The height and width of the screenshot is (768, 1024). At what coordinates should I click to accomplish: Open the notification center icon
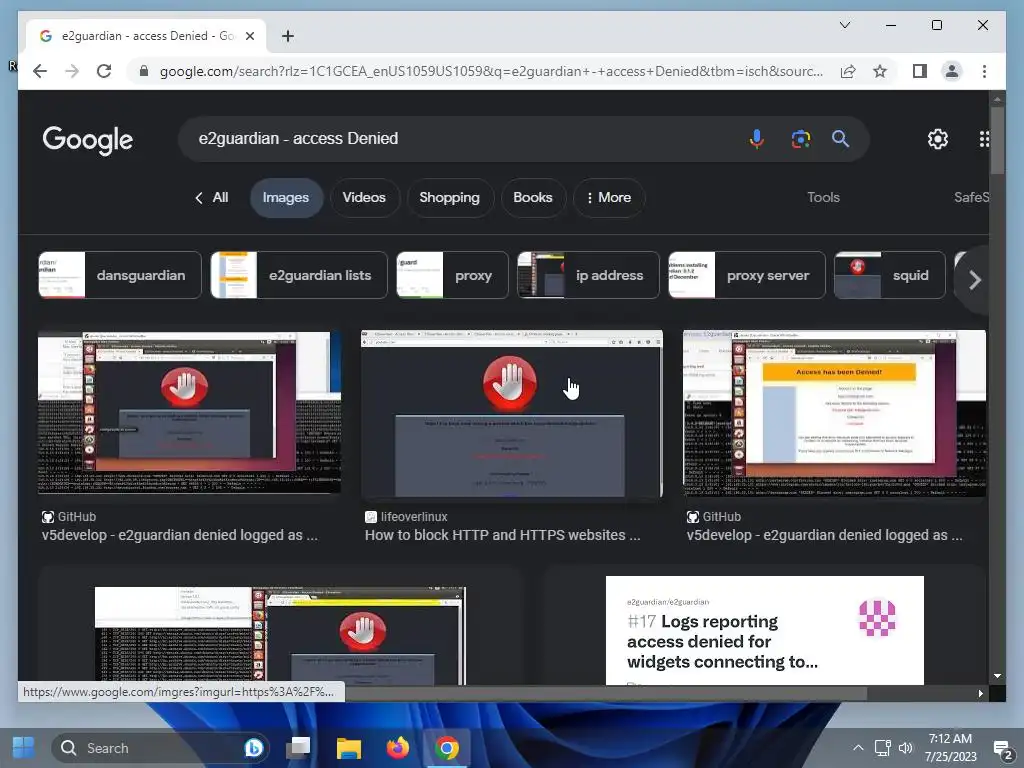coord(1002,748)
